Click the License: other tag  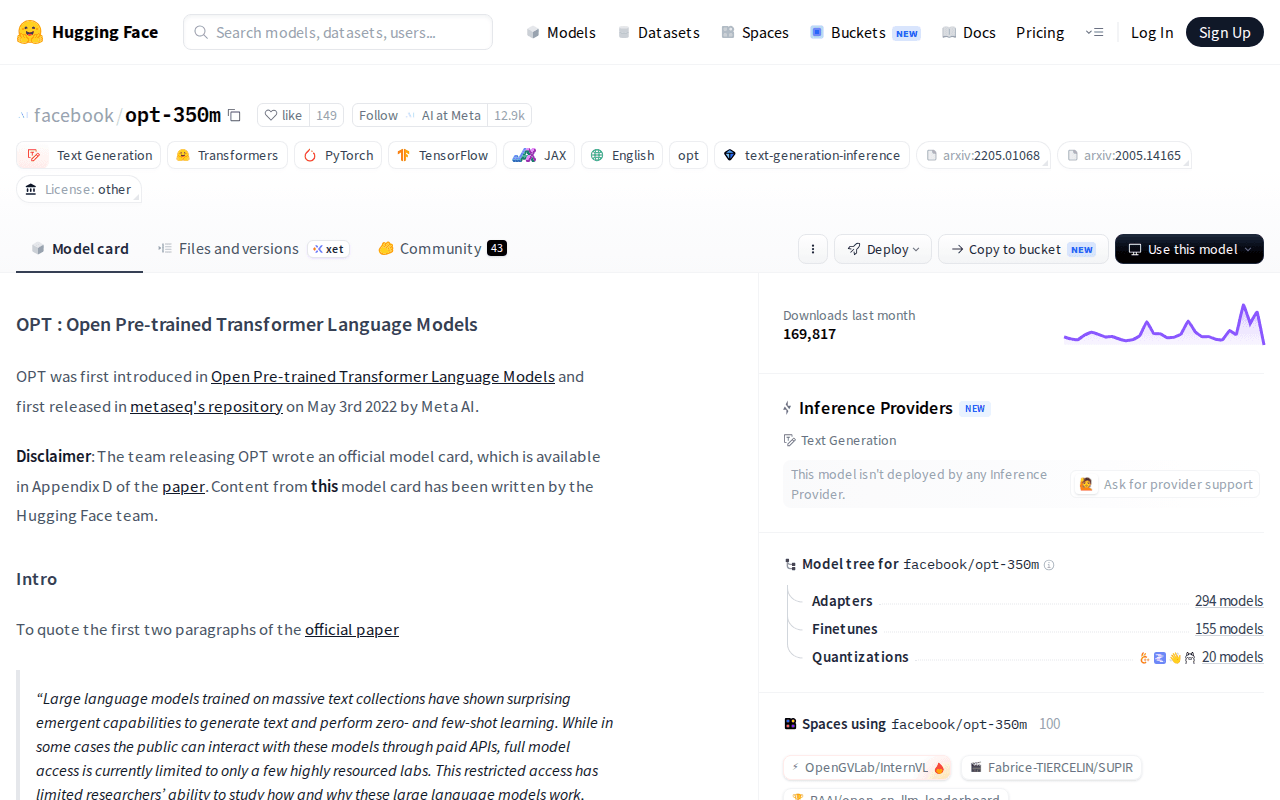(79, 189)
